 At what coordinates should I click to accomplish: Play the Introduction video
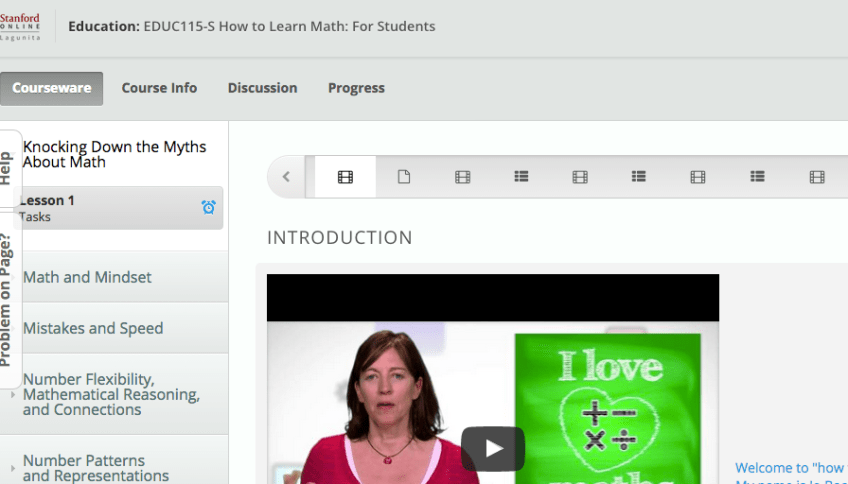[492, 448]
